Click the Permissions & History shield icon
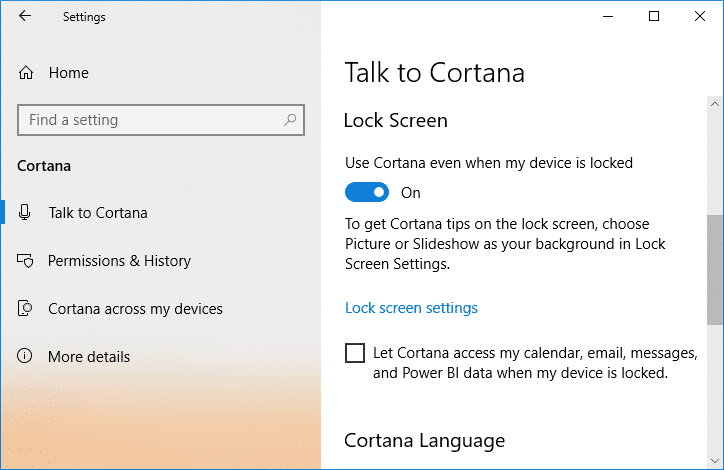The image size is (724, 470). [x=25, y=261]
